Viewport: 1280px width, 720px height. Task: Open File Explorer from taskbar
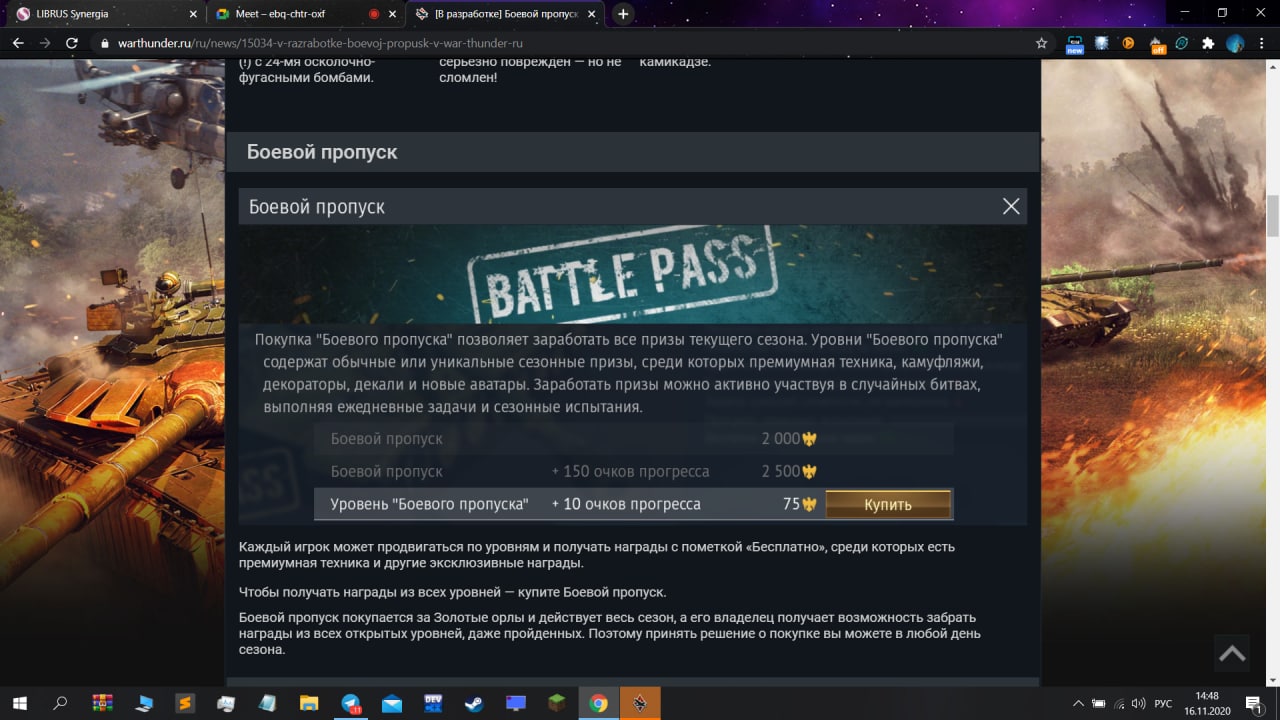click(309, 703)
